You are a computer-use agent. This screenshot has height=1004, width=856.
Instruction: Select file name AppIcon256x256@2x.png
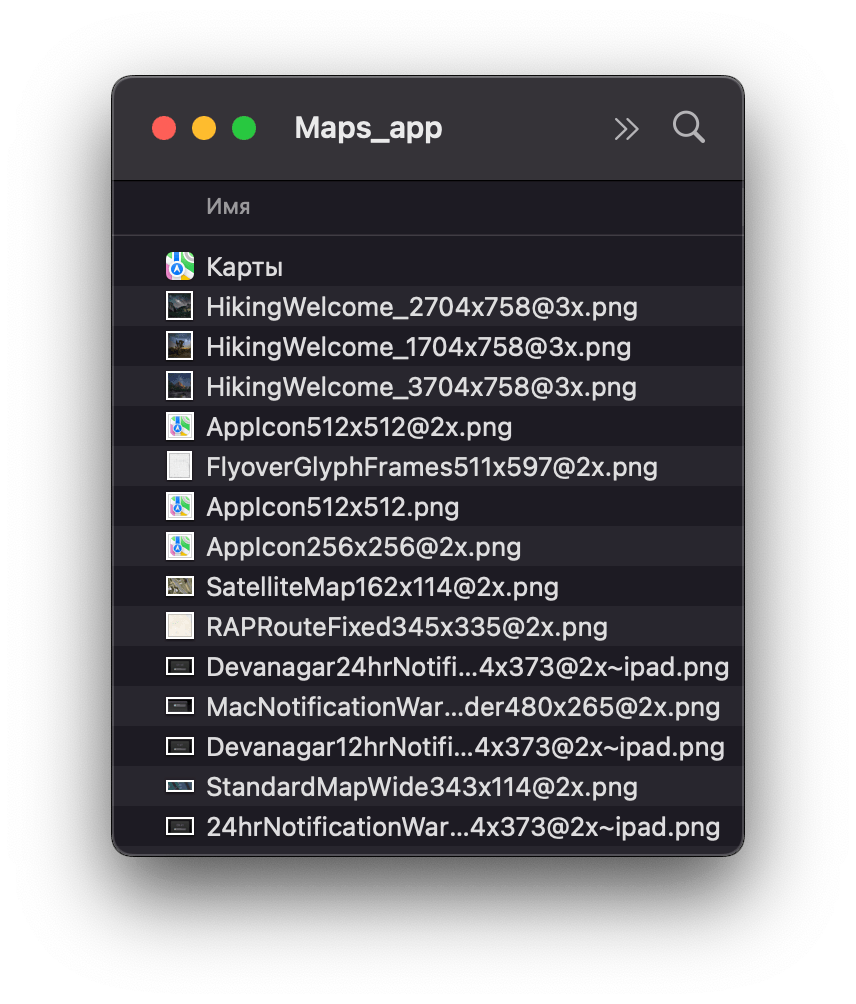(x=364, y=547)
